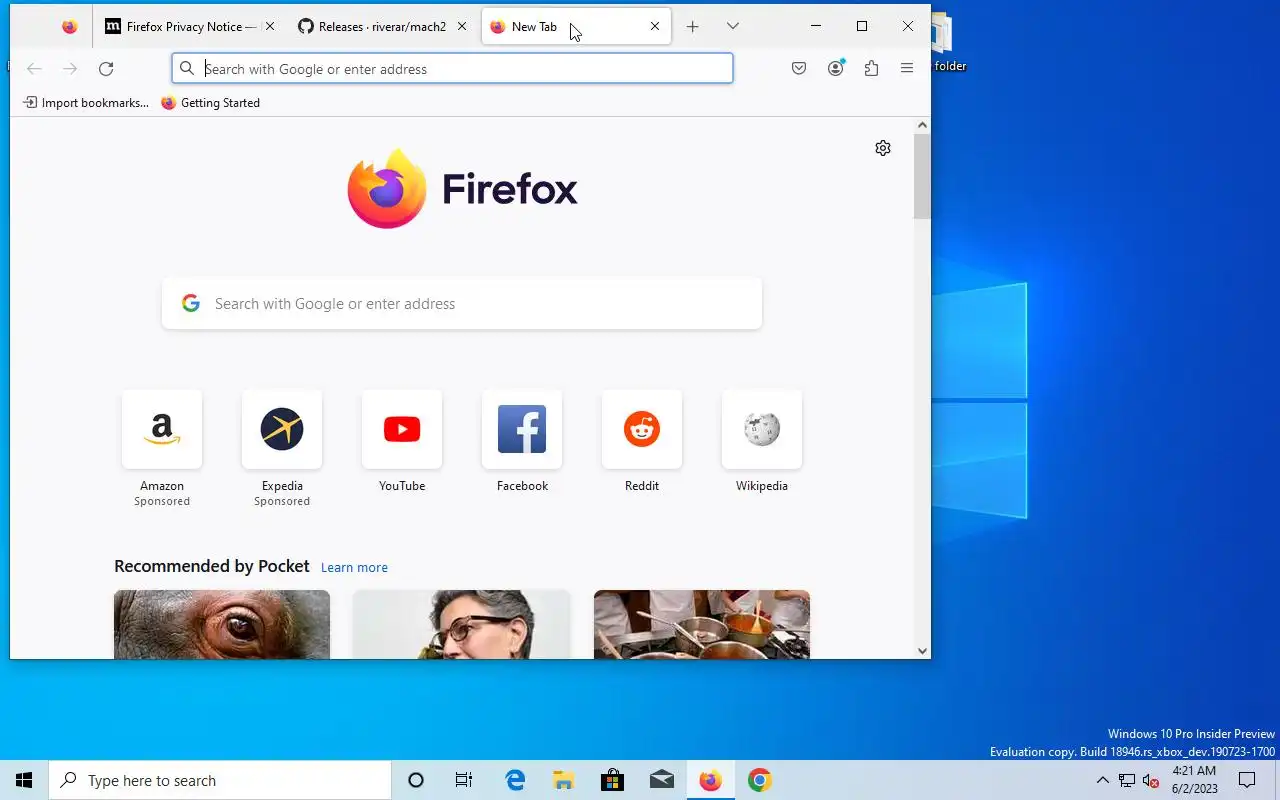Close the Releases riverar/mach2 tab
Viewport: 1280px width, 800px height.
(461, 27)
